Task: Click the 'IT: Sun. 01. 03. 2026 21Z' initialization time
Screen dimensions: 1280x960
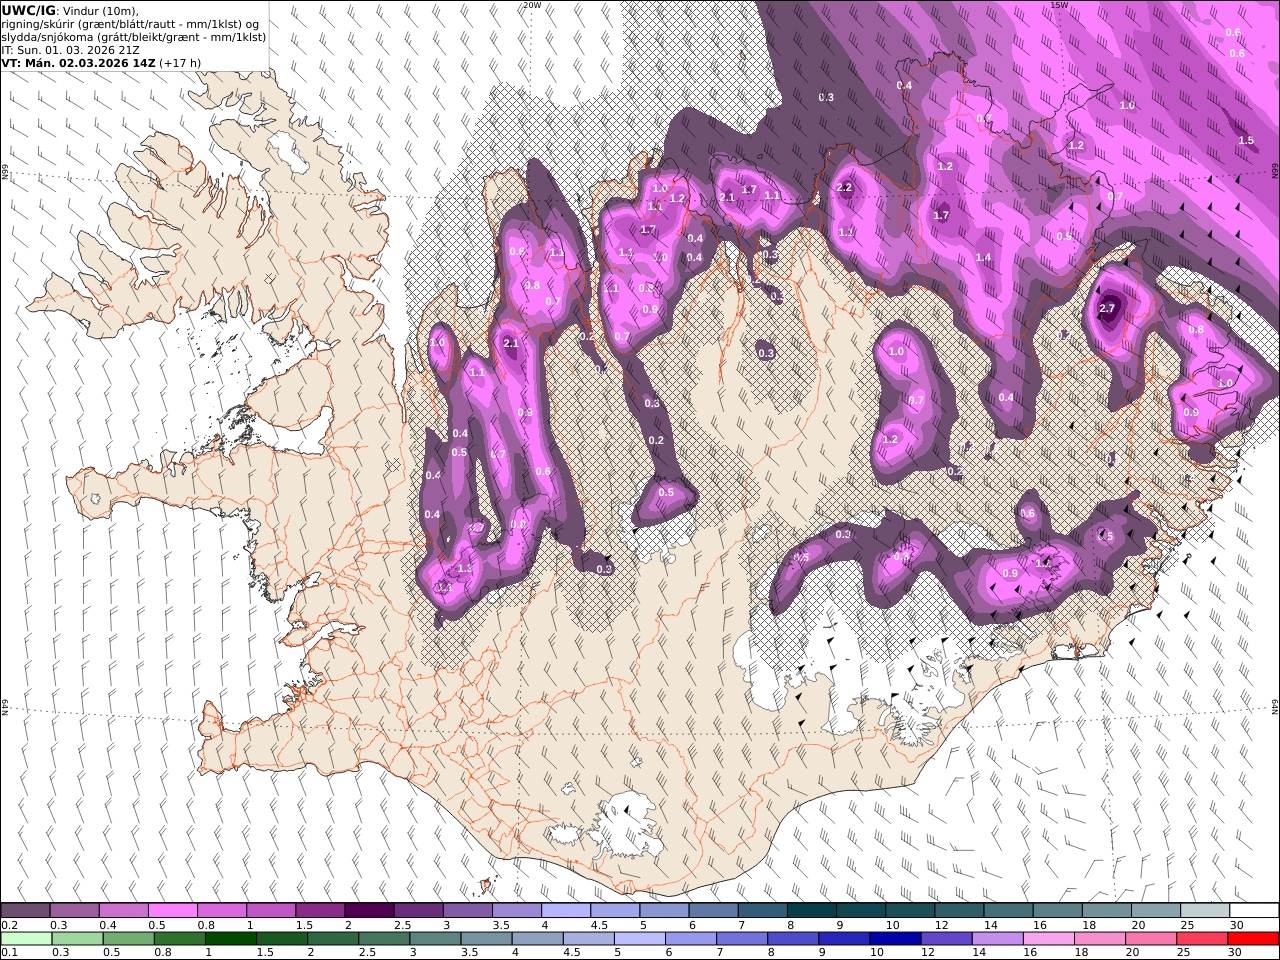Action: pyautogui.click(x=68, y=49)
